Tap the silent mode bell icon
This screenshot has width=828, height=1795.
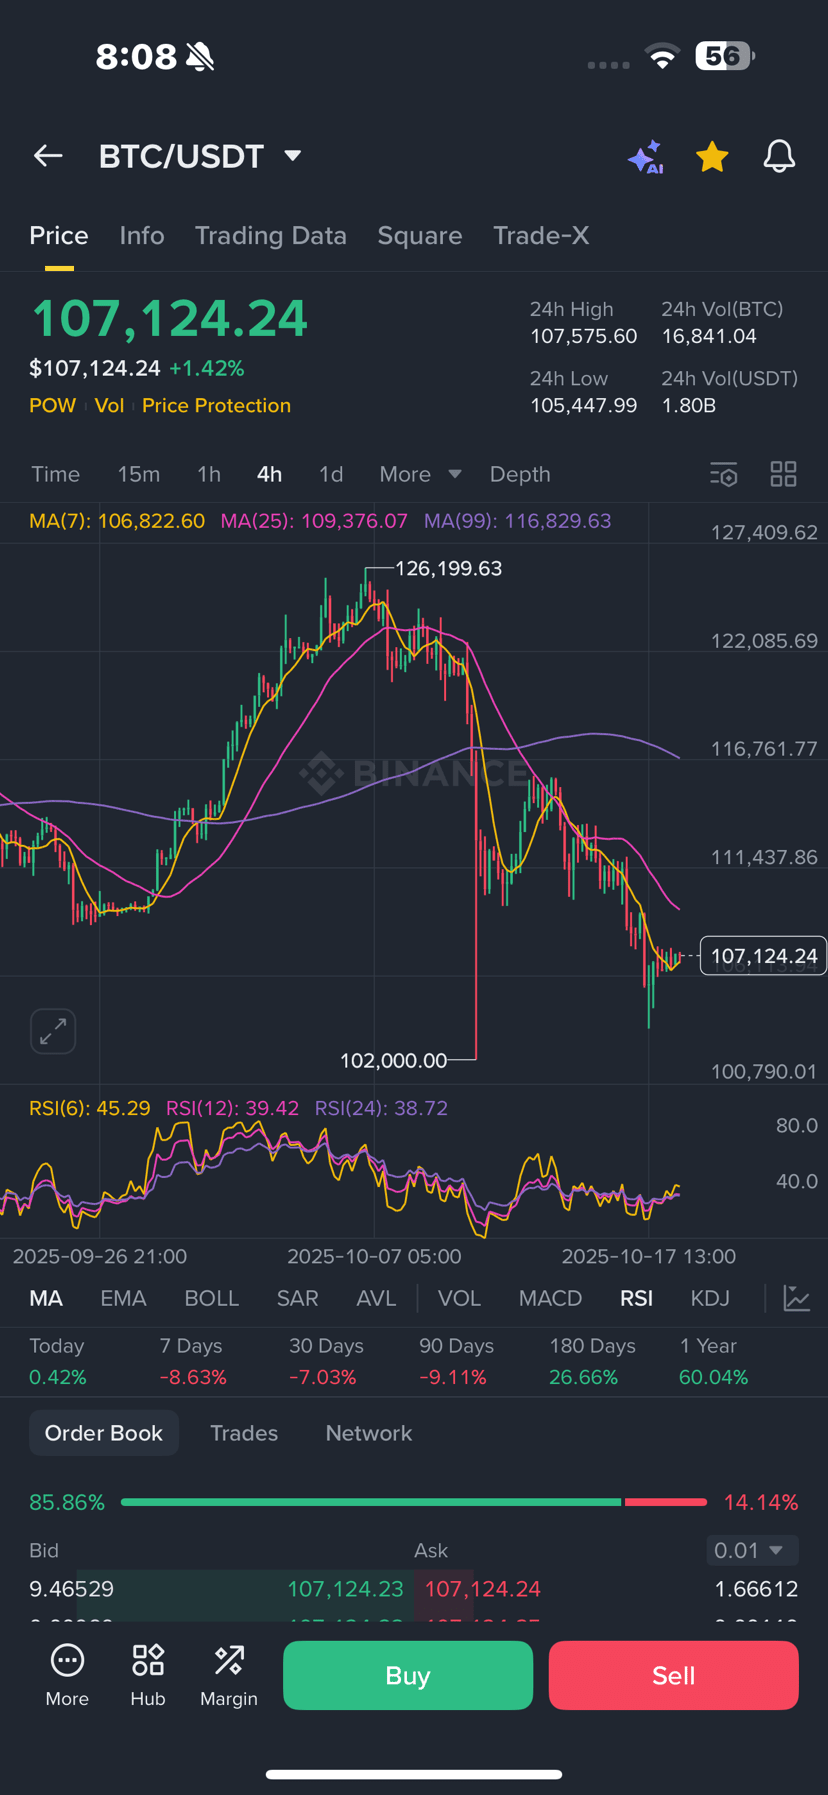pyautogui.click(x=200, y=57)
